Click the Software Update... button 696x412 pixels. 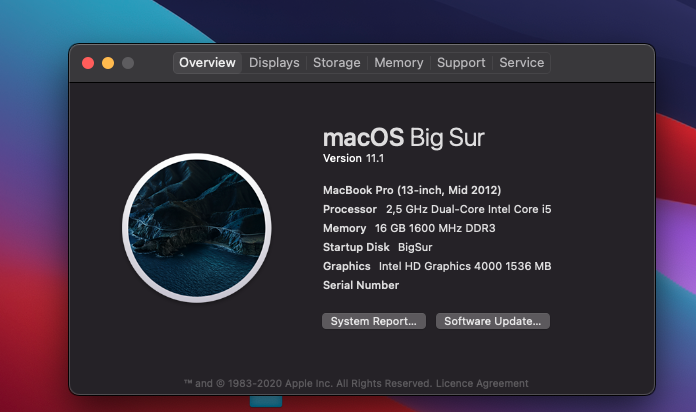click(493, 321)
